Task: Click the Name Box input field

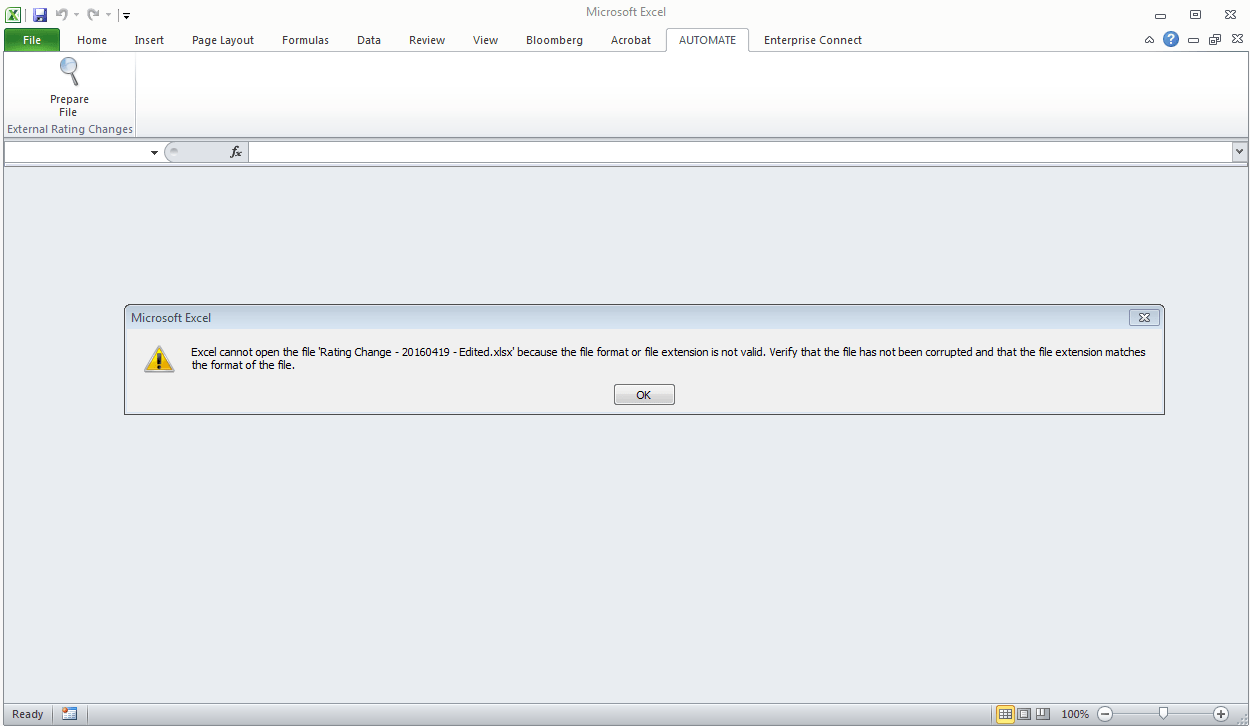Action: (x=76, y=152)
